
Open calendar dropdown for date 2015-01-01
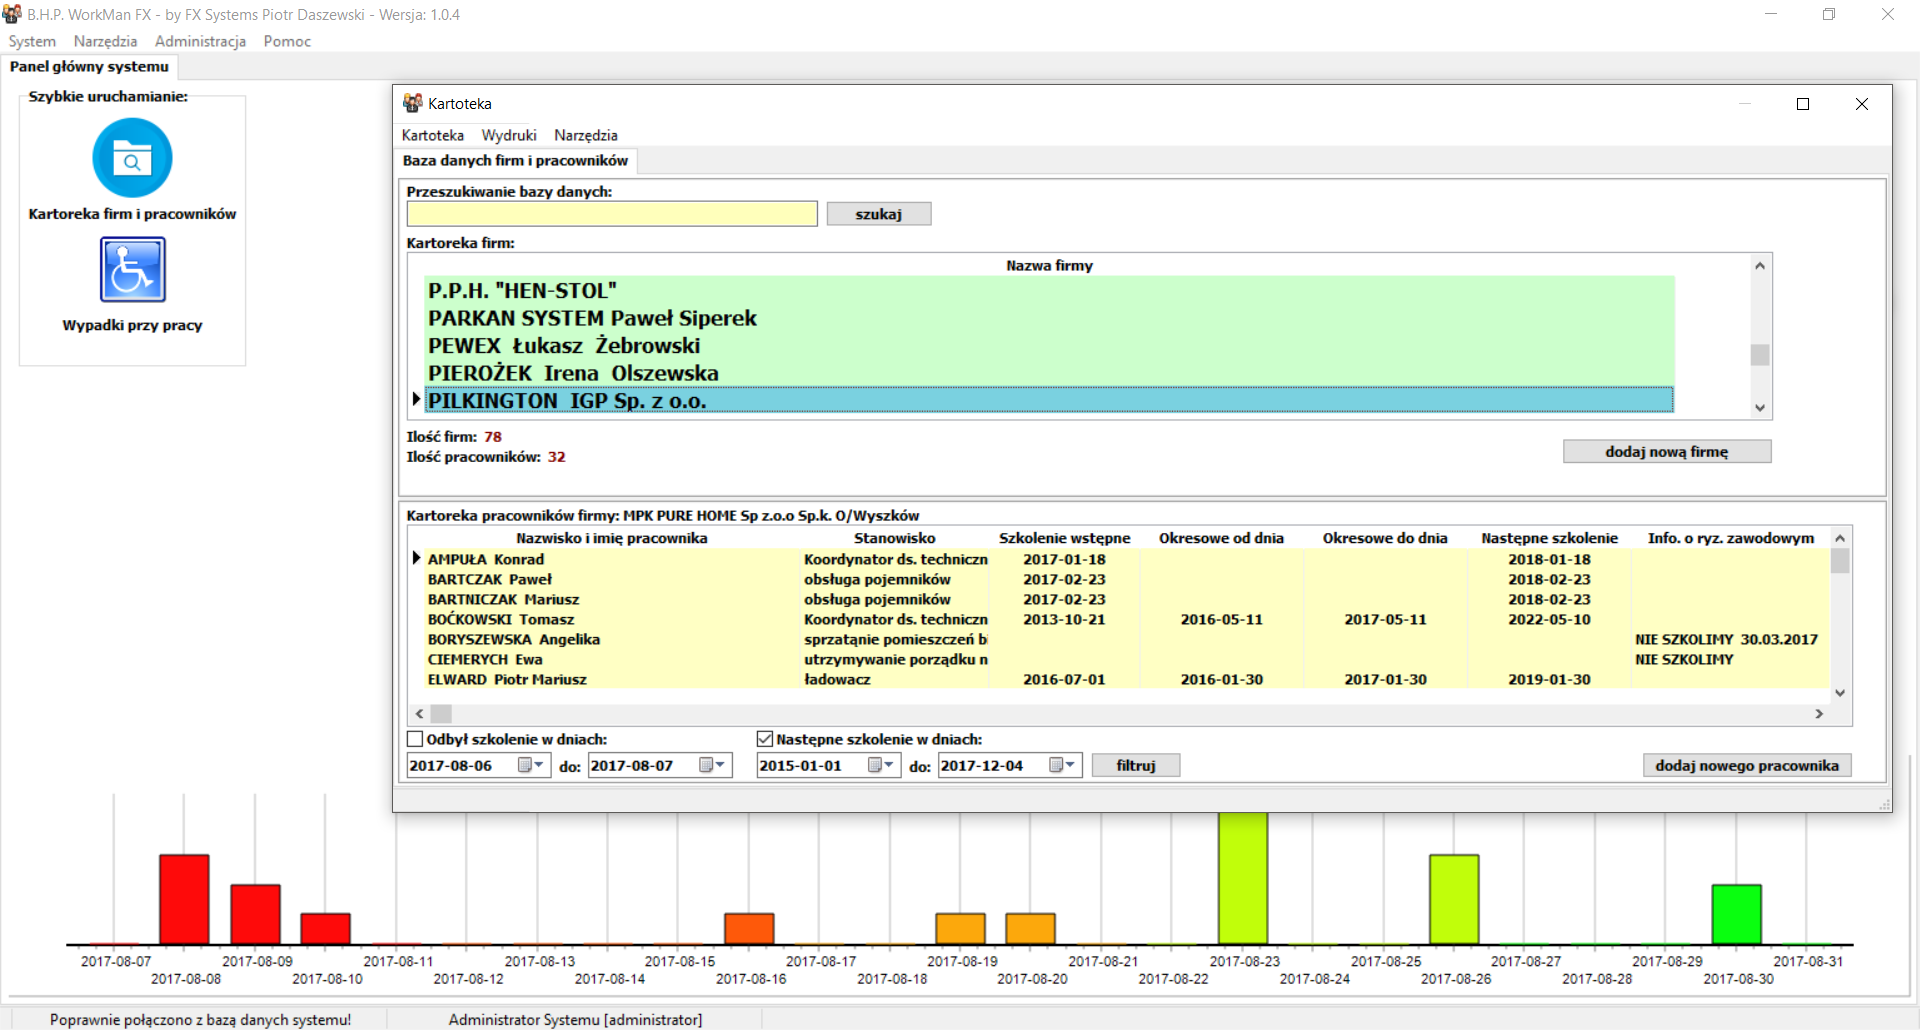point(881,765)
